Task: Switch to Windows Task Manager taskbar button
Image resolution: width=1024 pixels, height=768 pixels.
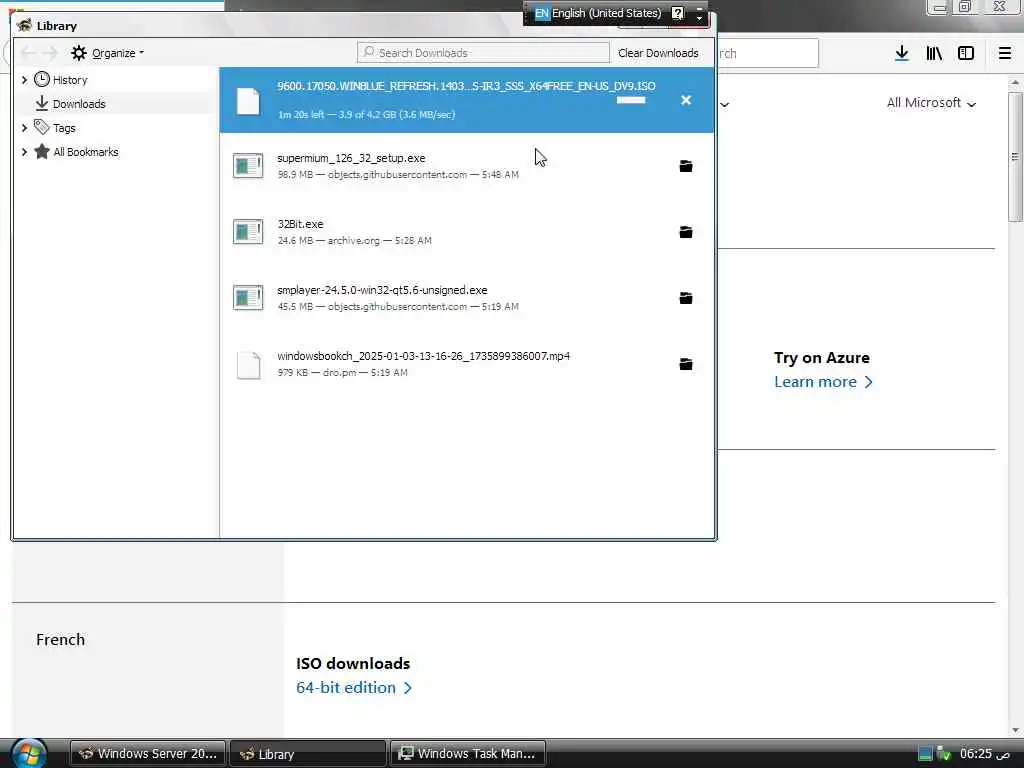Action: click(468, 754)
